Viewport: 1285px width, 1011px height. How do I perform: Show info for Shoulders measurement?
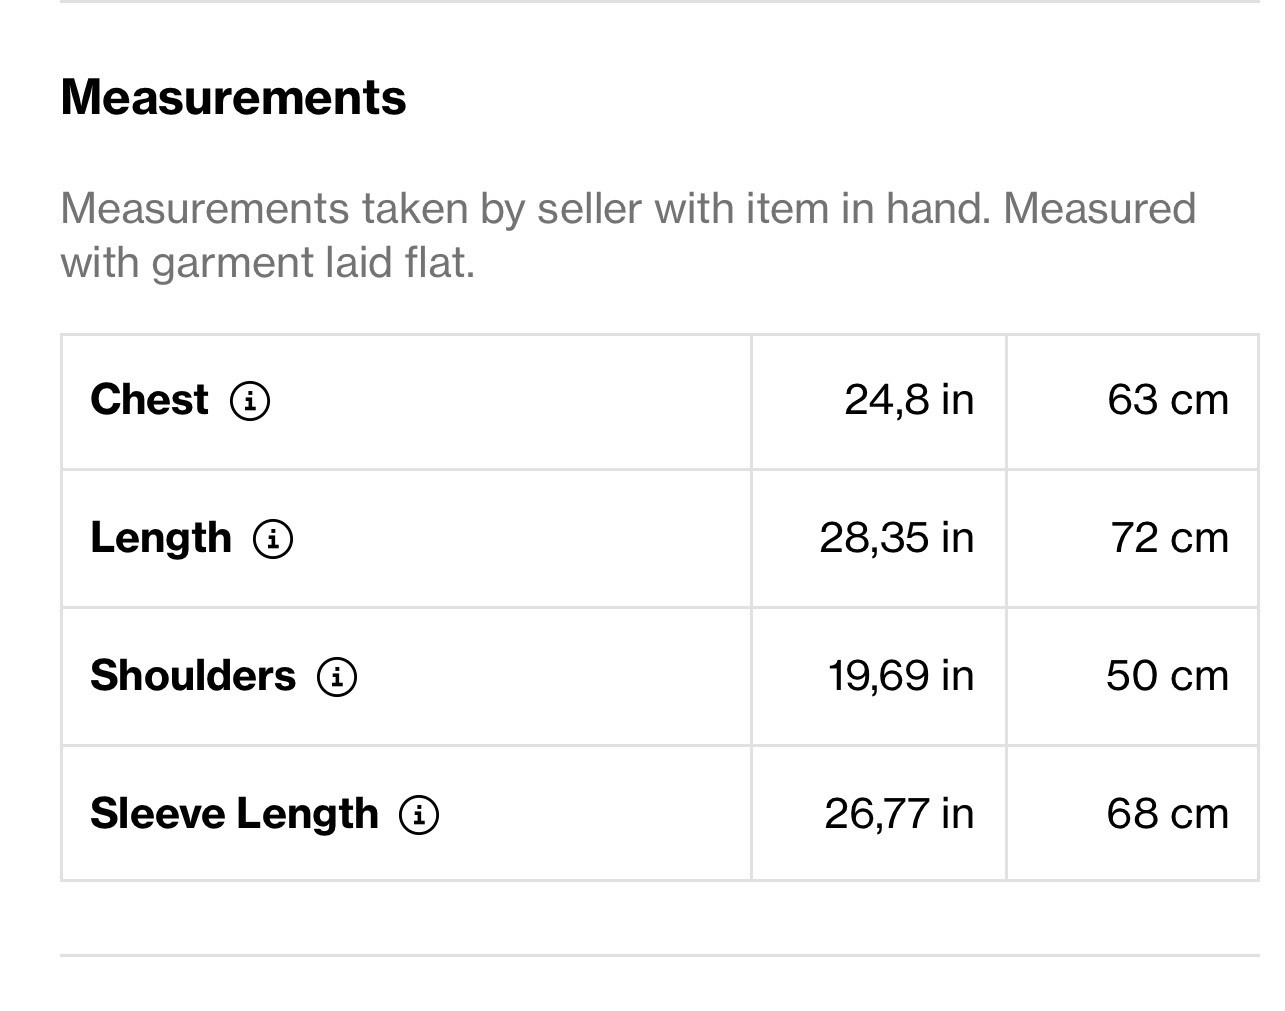point(337,677)
